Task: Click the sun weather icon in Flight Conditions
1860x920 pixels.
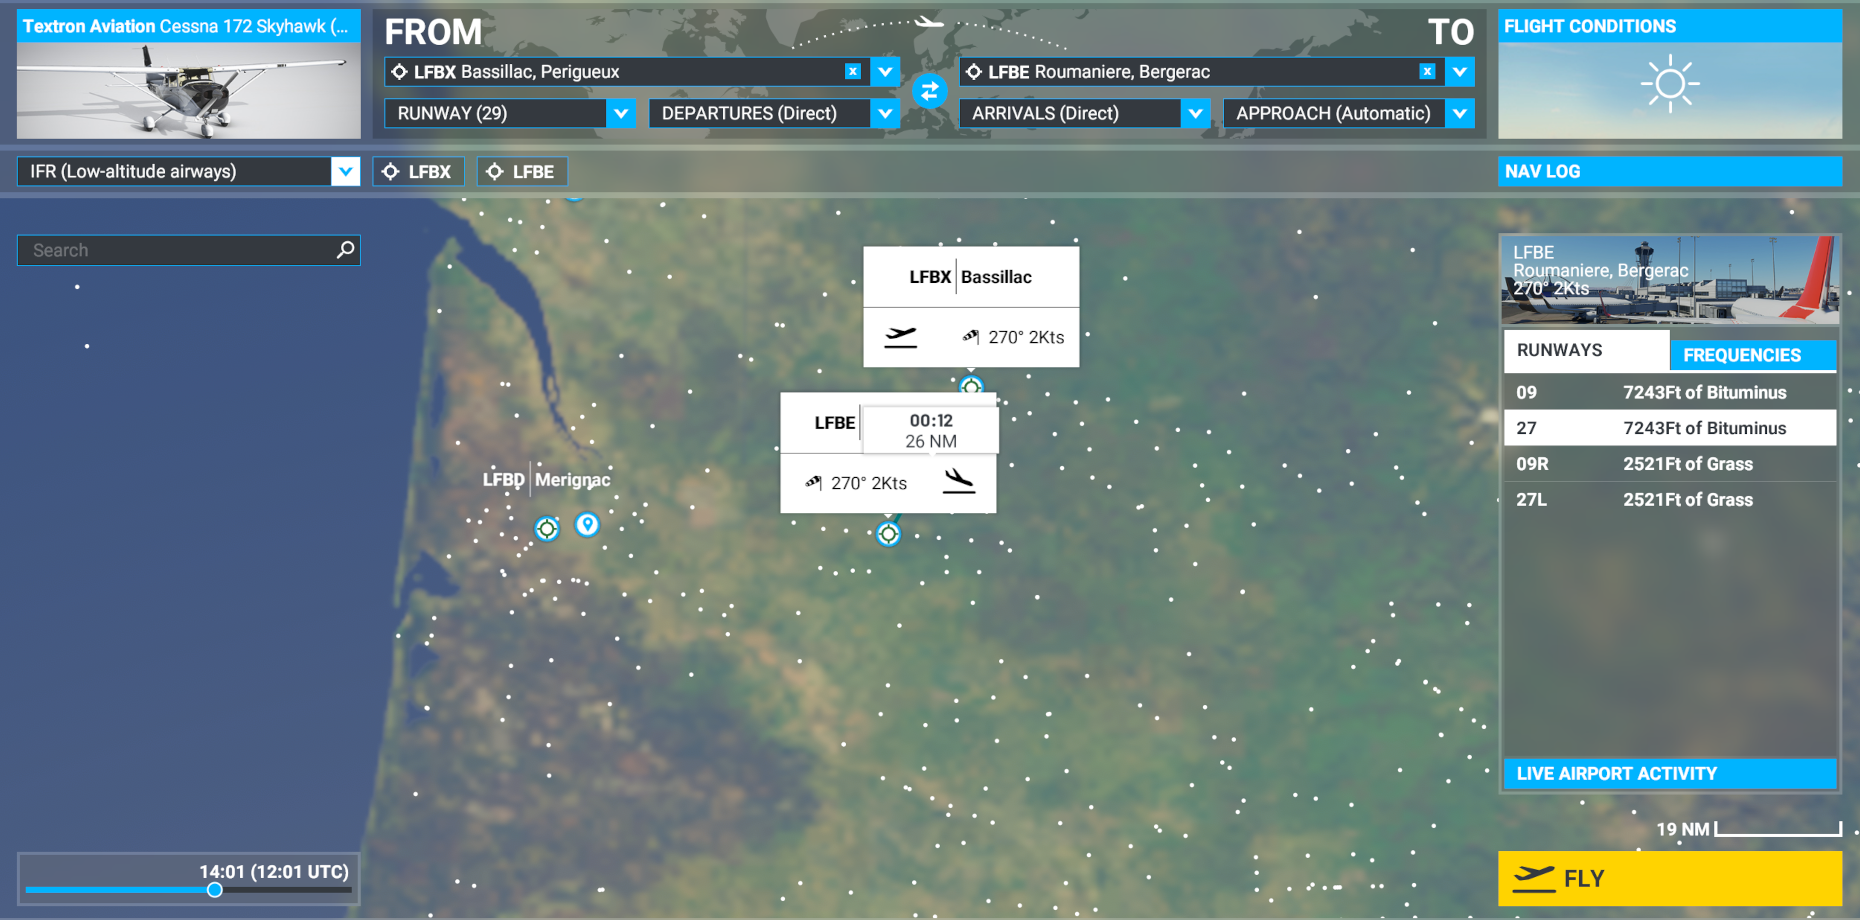Action: point(1670,84)
